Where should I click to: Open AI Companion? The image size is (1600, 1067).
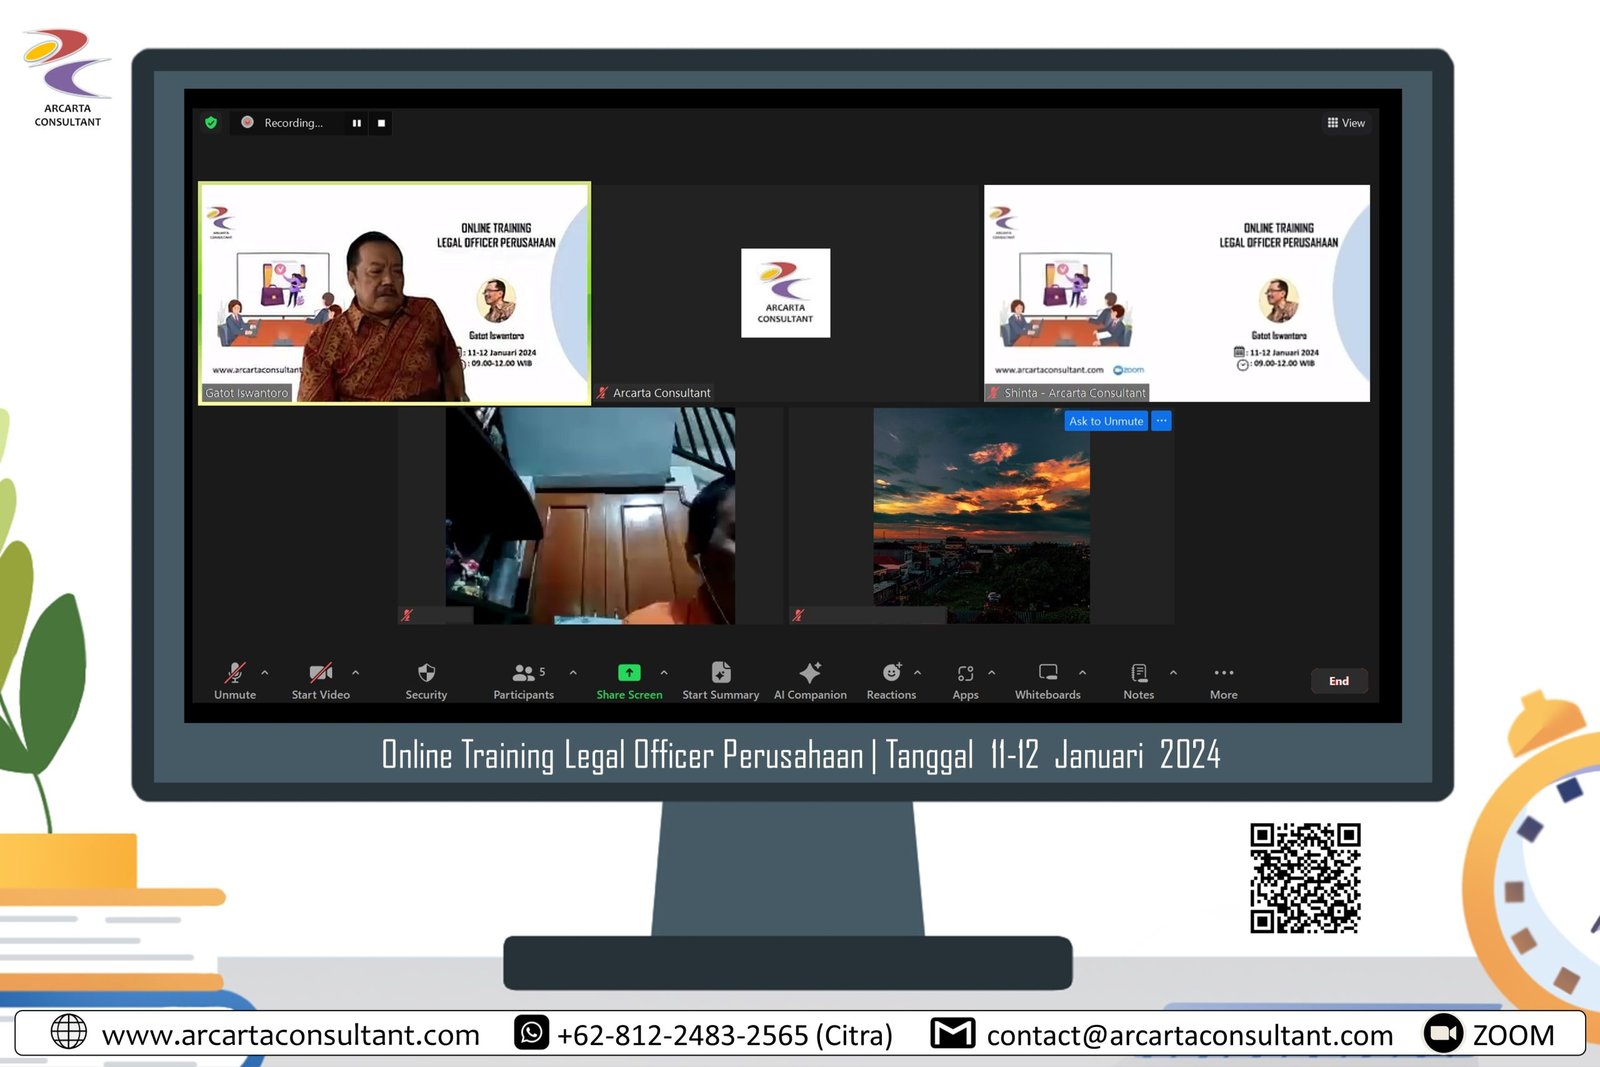click(810, 673)
